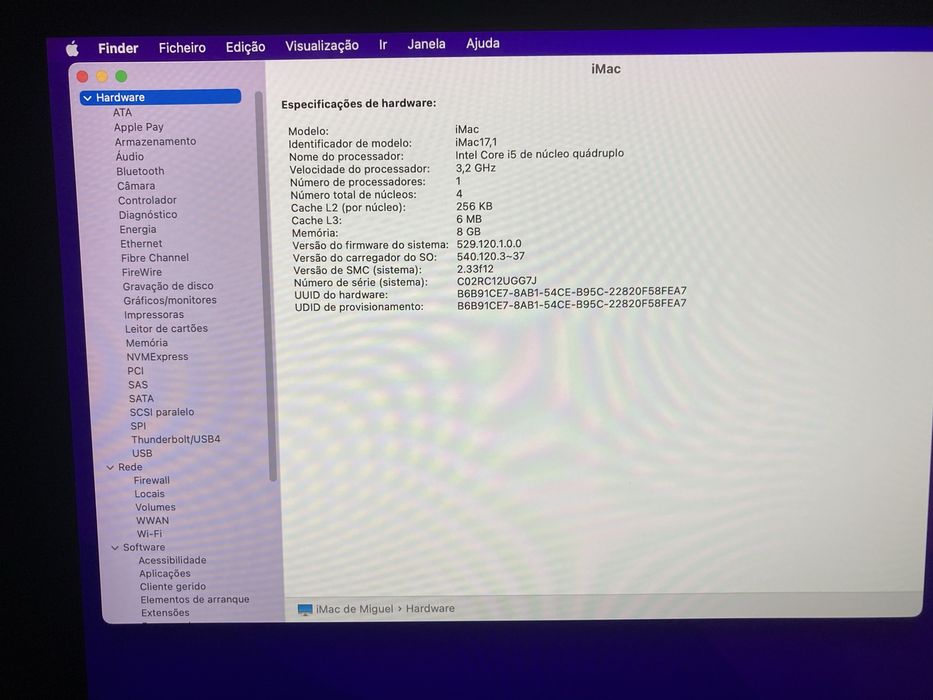Click the green zoom window button
The height and width of the screenshot is (700, 933).
[121, 76]
